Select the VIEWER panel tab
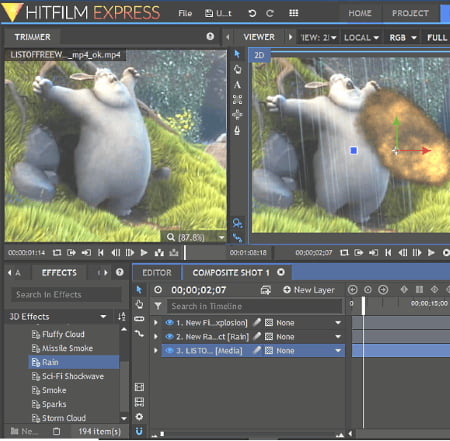Viewport: 450px width, 441px height. pyautogui.click(x=259, y=37)
